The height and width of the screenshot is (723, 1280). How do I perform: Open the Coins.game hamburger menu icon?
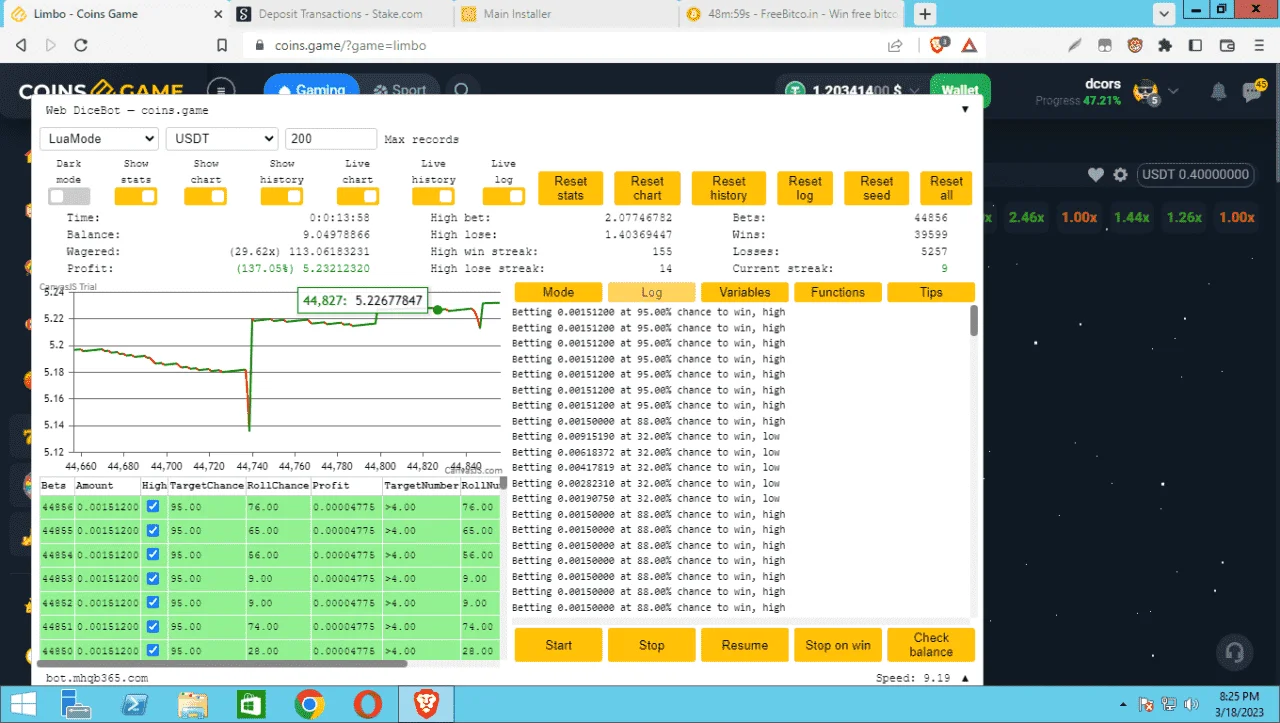(221, 90)
